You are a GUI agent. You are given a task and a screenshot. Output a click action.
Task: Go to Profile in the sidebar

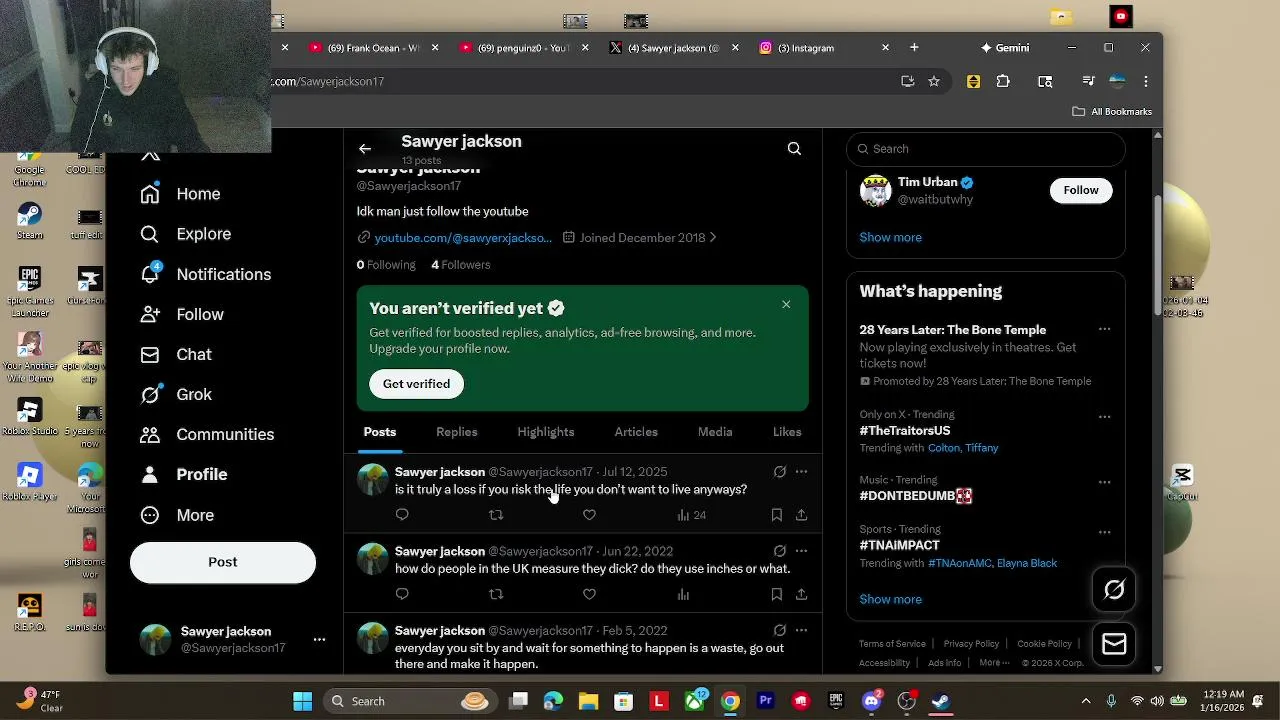(x=184, y=474)
